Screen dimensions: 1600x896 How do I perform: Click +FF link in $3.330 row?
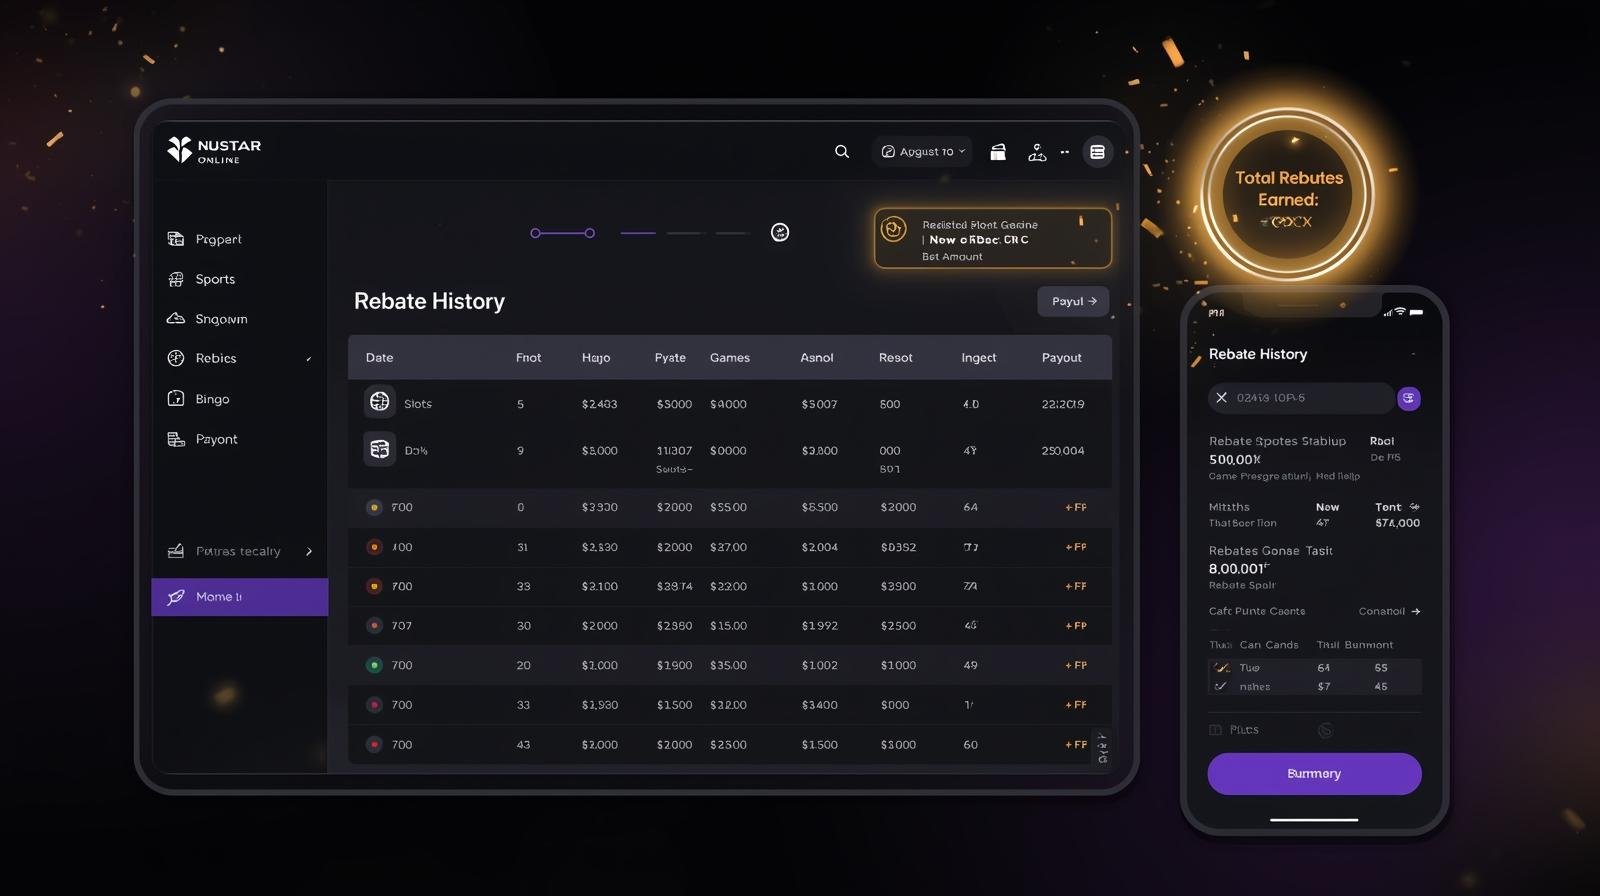[x=1076, y=507]
